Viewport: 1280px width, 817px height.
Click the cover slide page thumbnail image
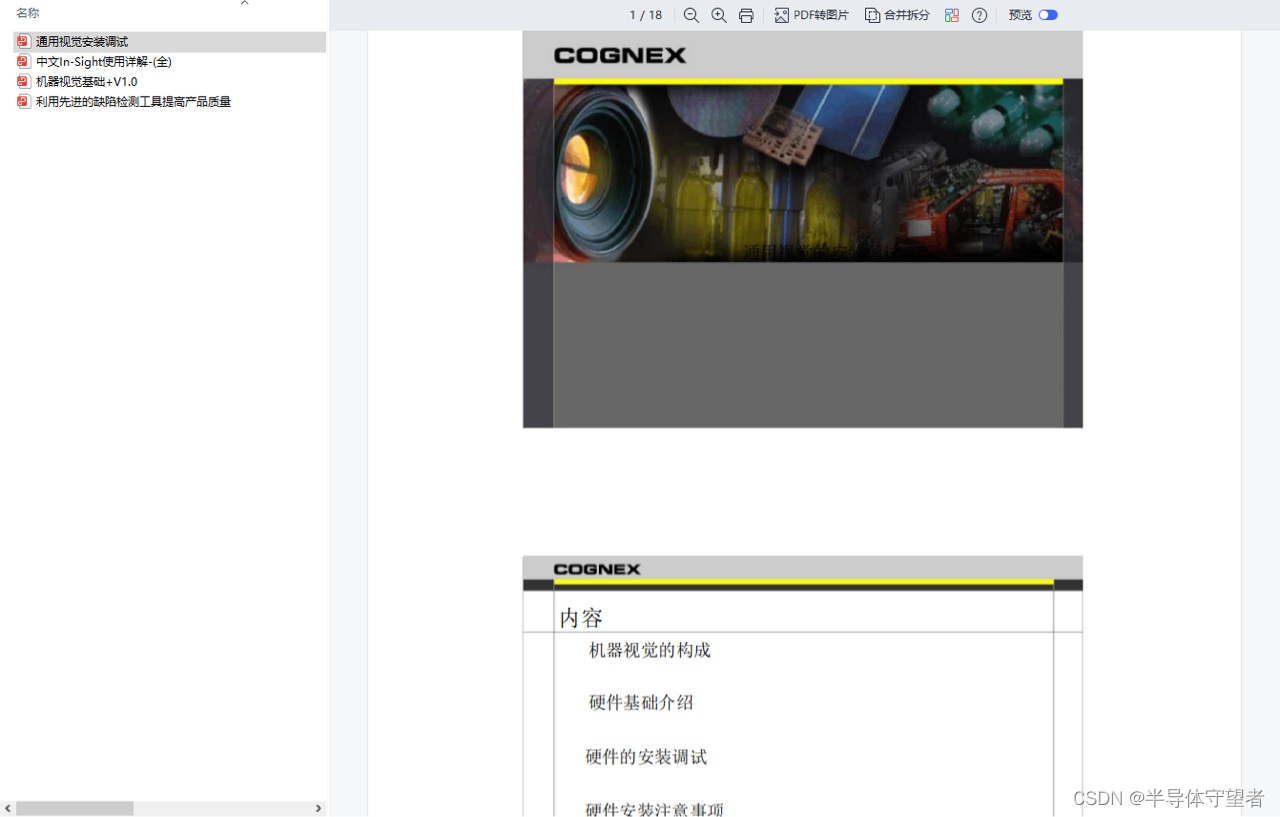[803, 229]
